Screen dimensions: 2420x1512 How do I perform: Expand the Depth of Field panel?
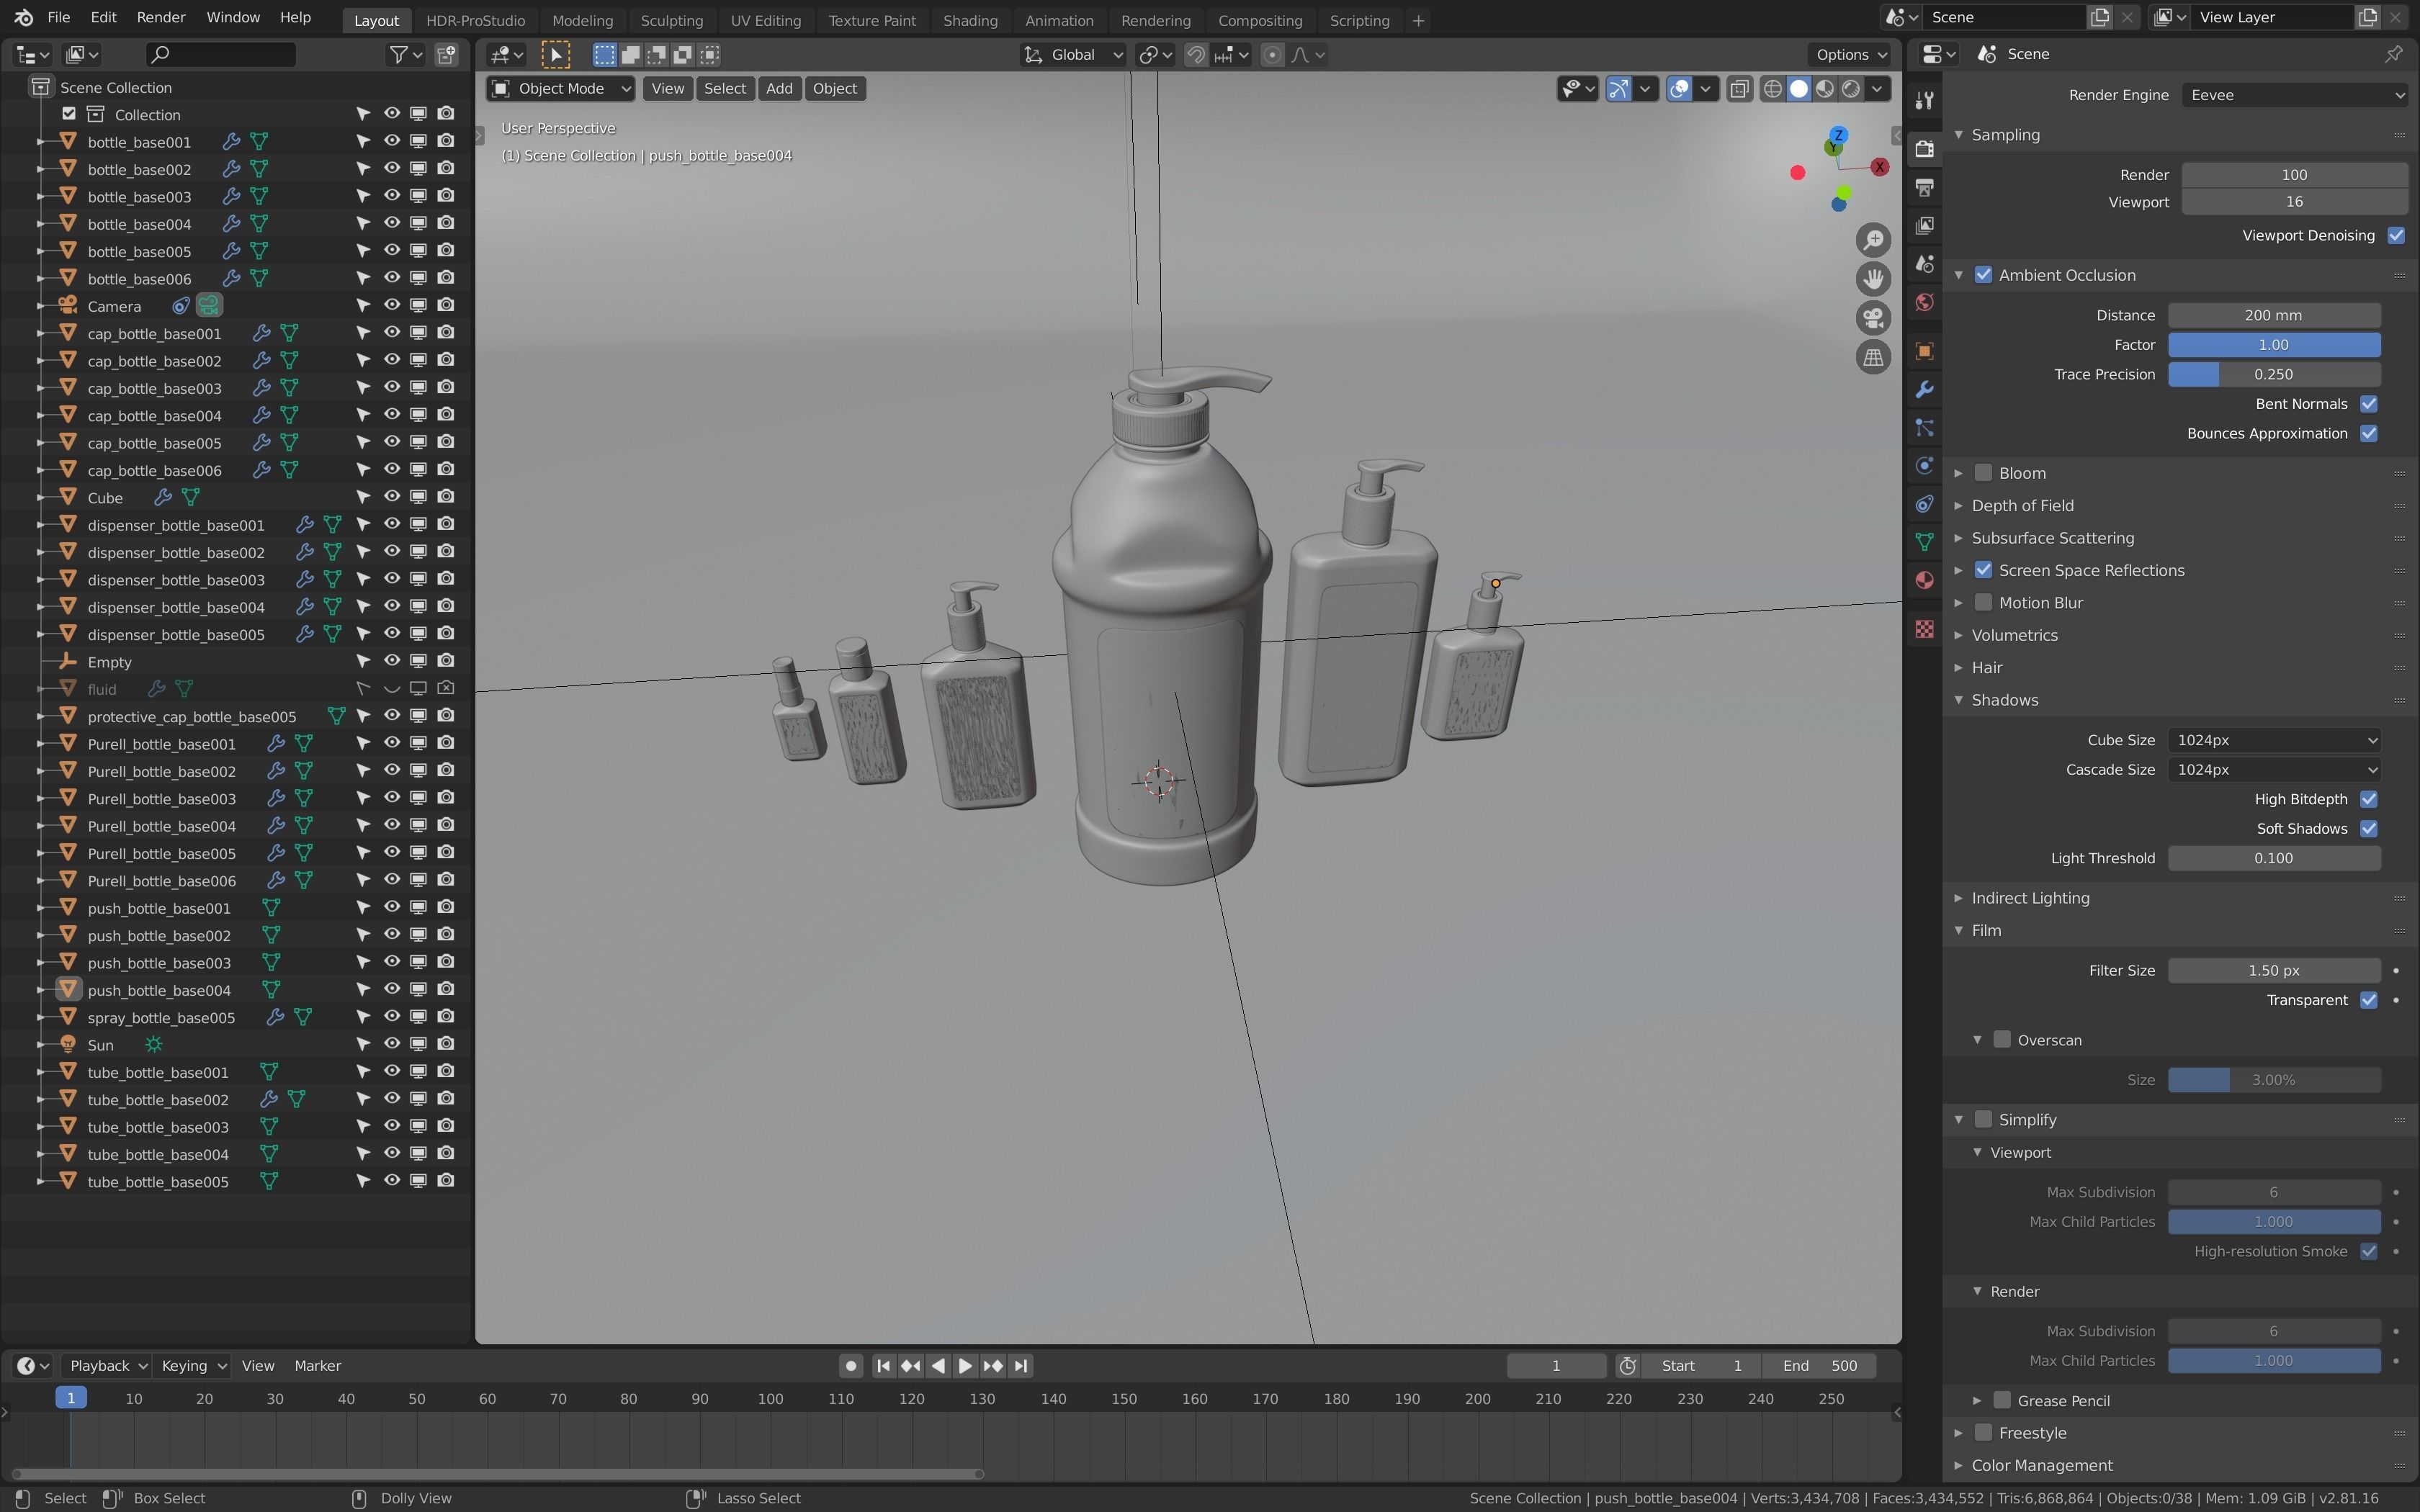tap(2022, 506)
